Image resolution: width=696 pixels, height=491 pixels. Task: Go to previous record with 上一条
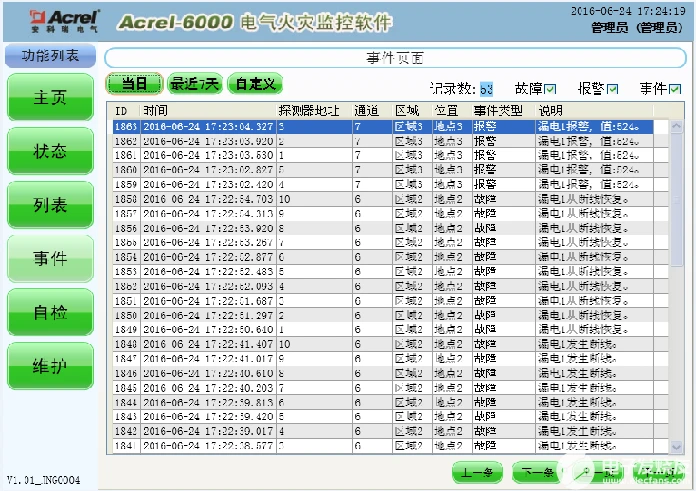pyautogui.click(x=477, y=472)
